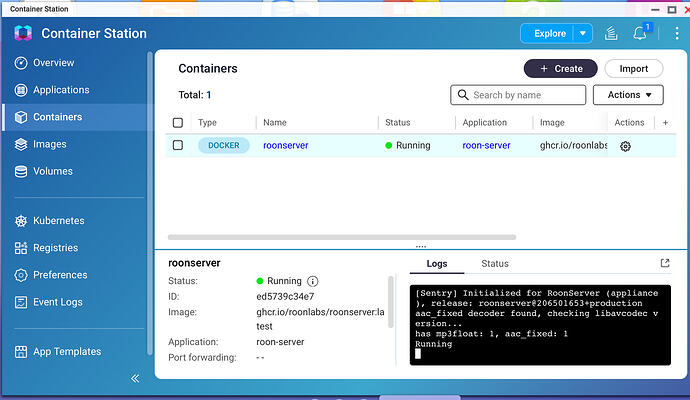Image resolution: width=690 pixels, height=400 pixels.
Task: Click the panel splitter drag handle
Action: point(421,246)
